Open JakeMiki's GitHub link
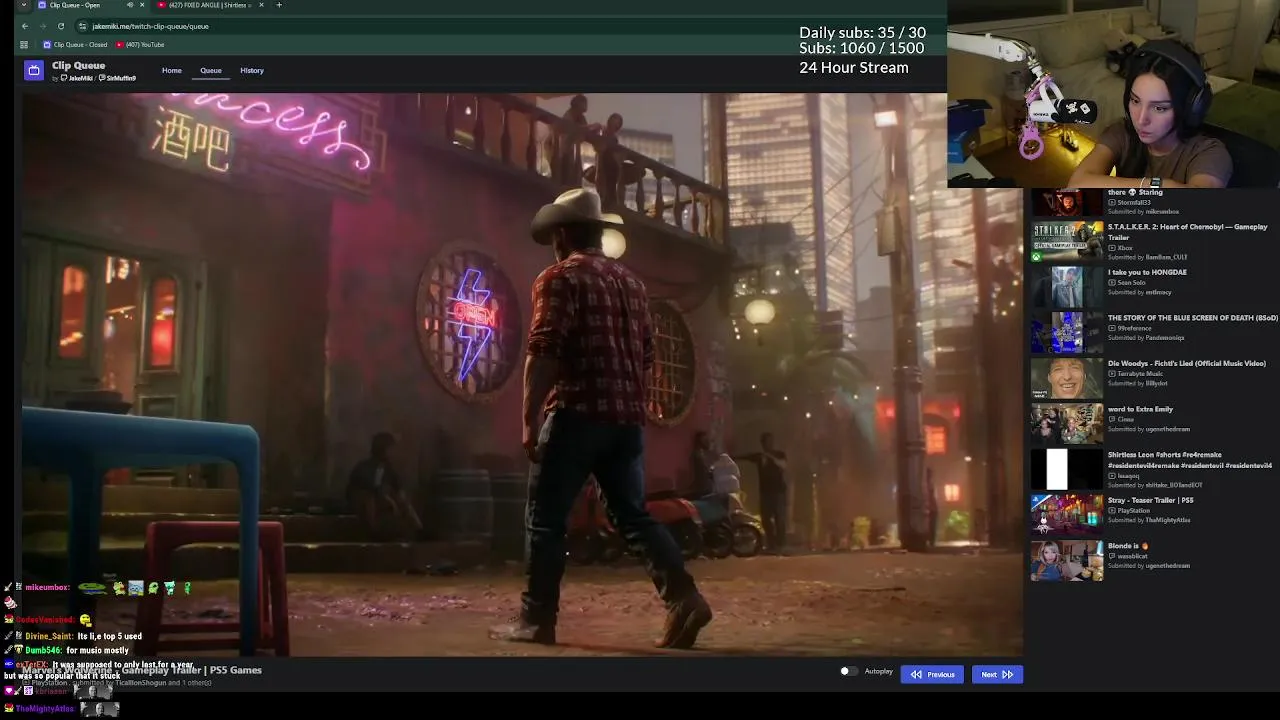The height and width of the screenshot is (720, 1280). [x=79, y=78]
